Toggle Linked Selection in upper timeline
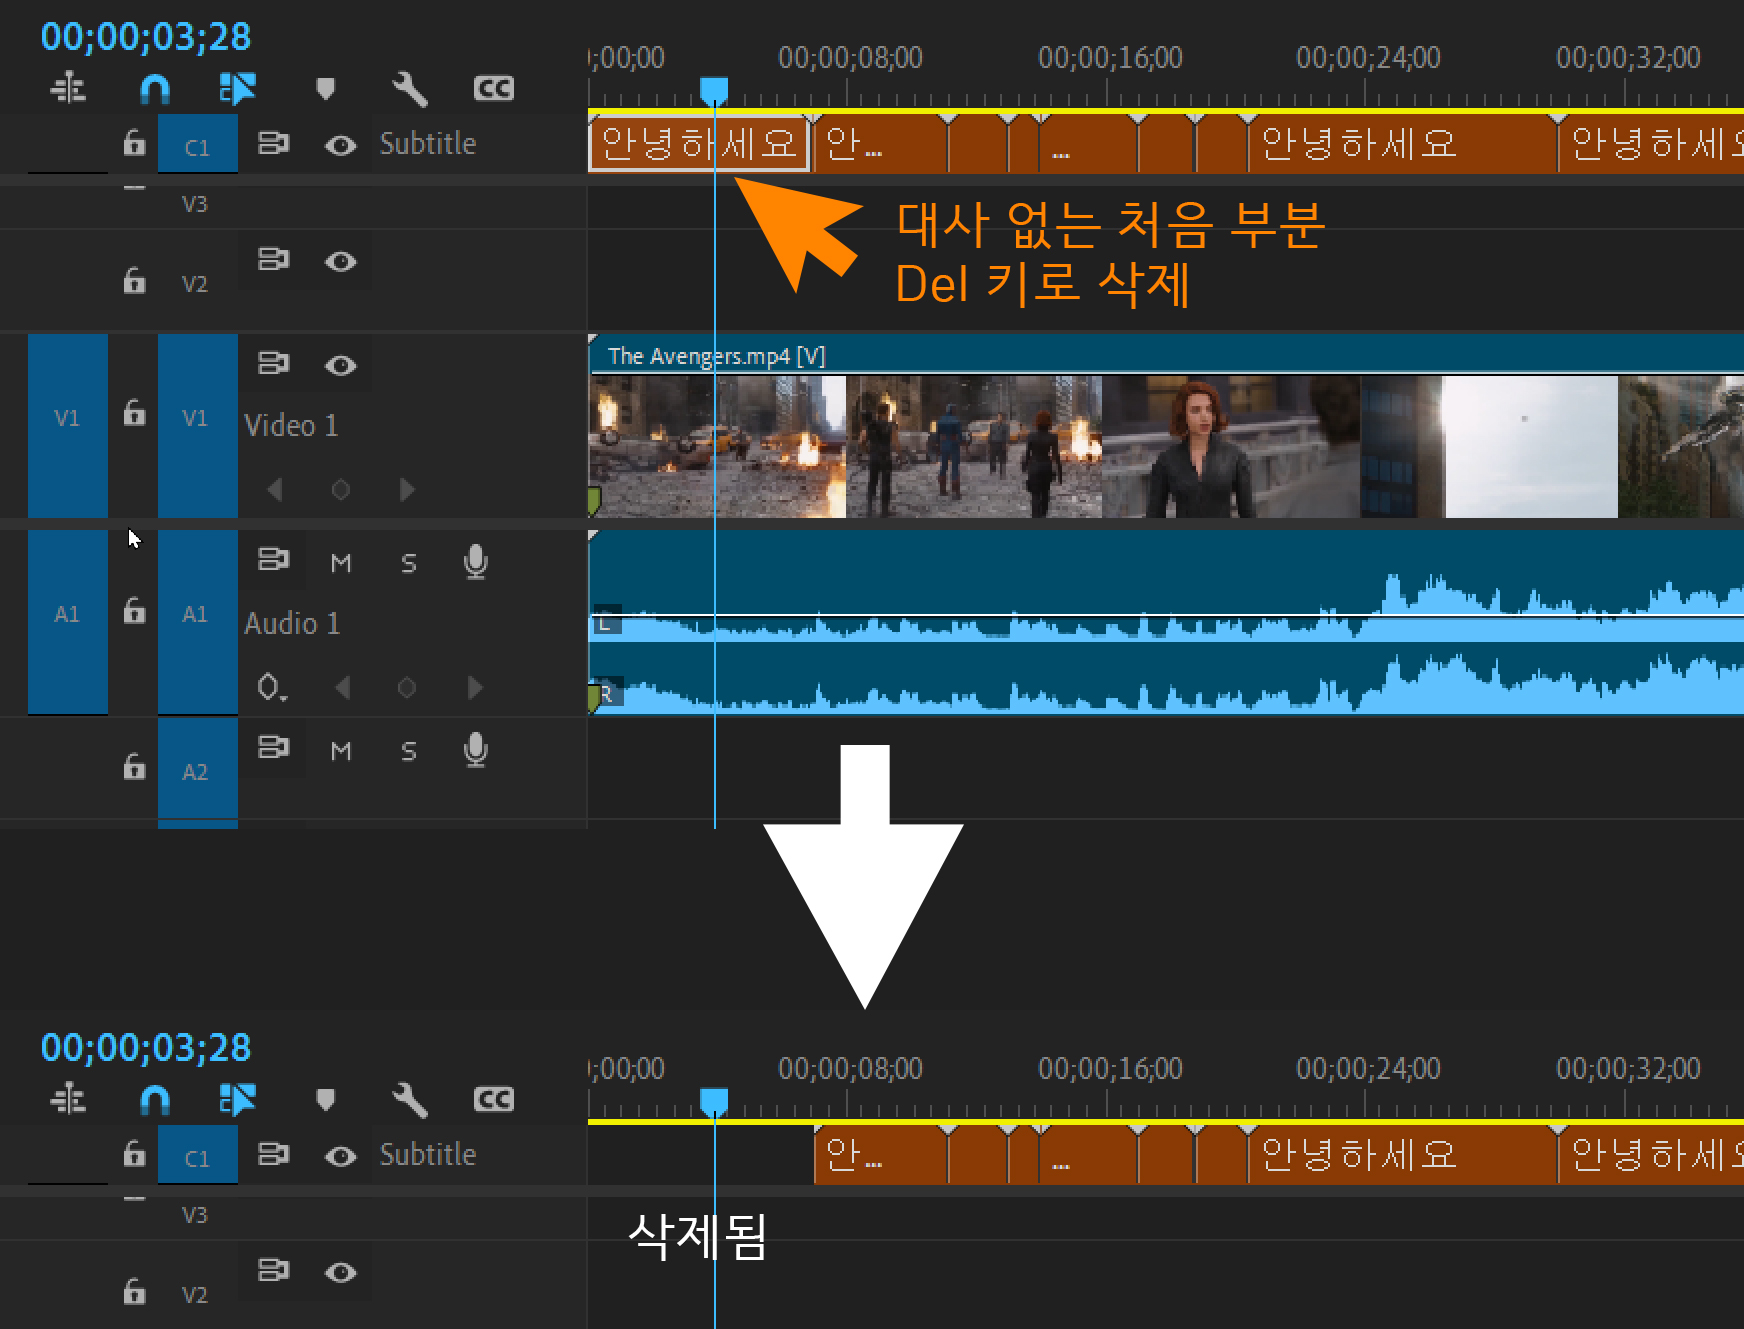 tap(237, 89)
